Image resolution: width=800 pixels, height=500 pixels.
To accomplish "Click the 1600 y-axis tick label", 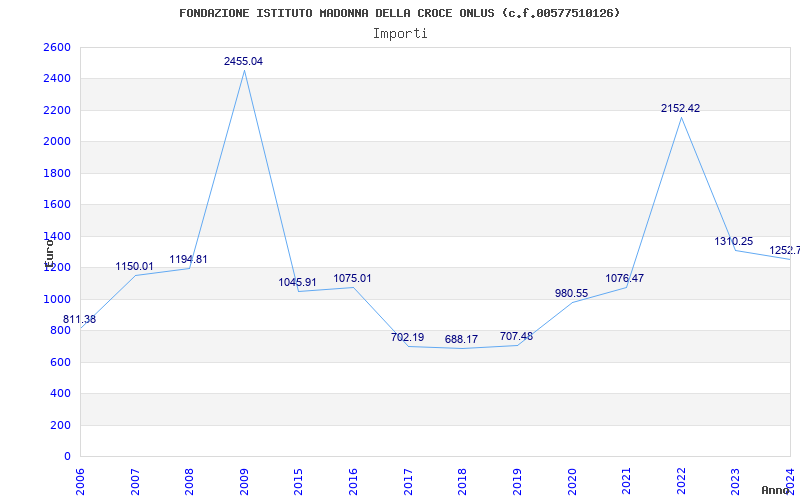I will coord(57,205).
